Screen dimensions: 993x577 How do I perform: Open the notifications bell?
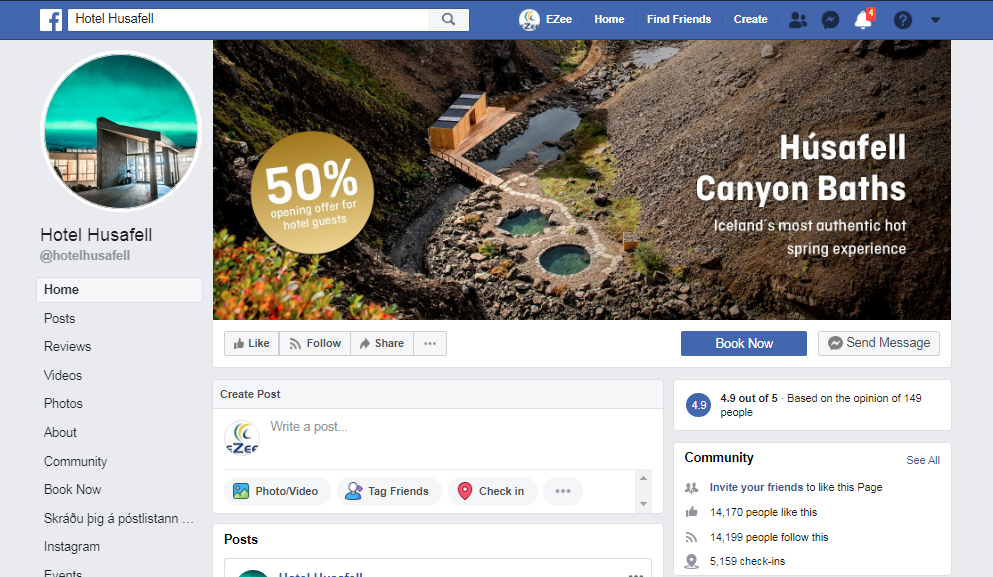(863, 20)
